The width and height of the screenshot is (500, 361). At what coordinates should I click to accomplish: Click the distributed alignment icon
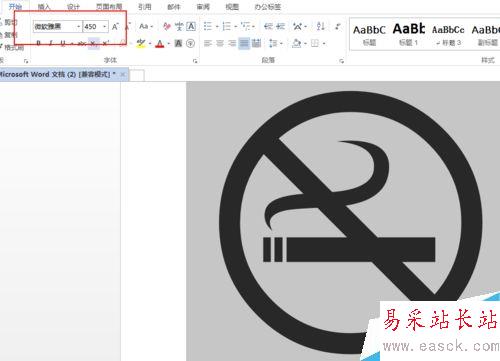pos(256,43)
